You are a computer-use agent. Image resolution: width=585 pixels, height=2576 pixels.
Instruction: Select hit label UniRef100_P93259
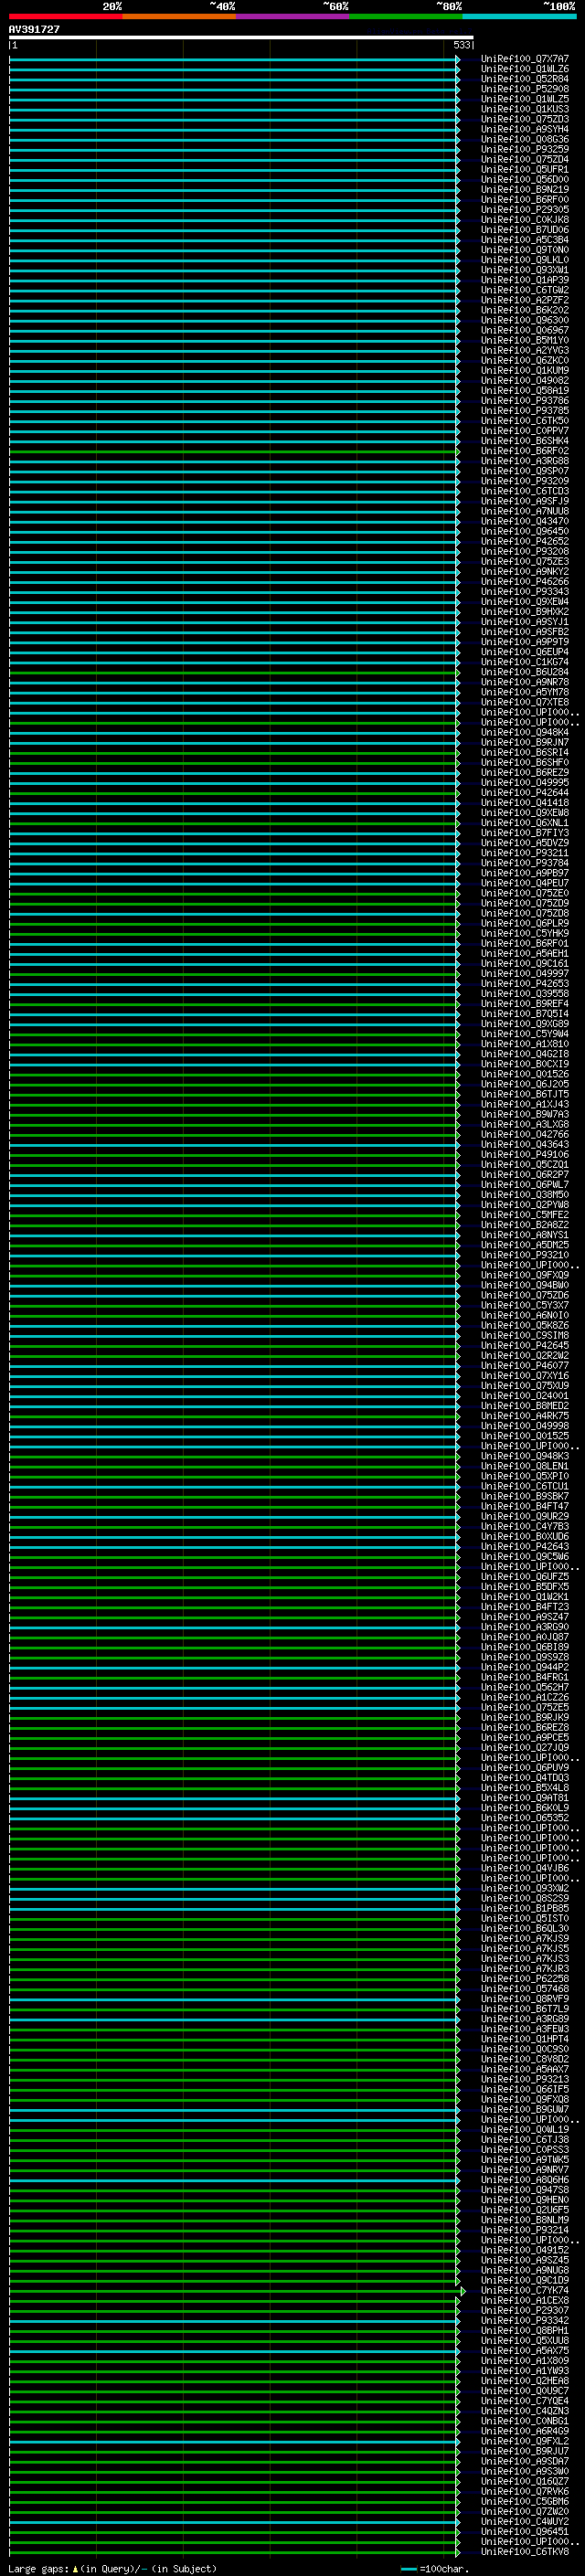click(x=525, y=149)
